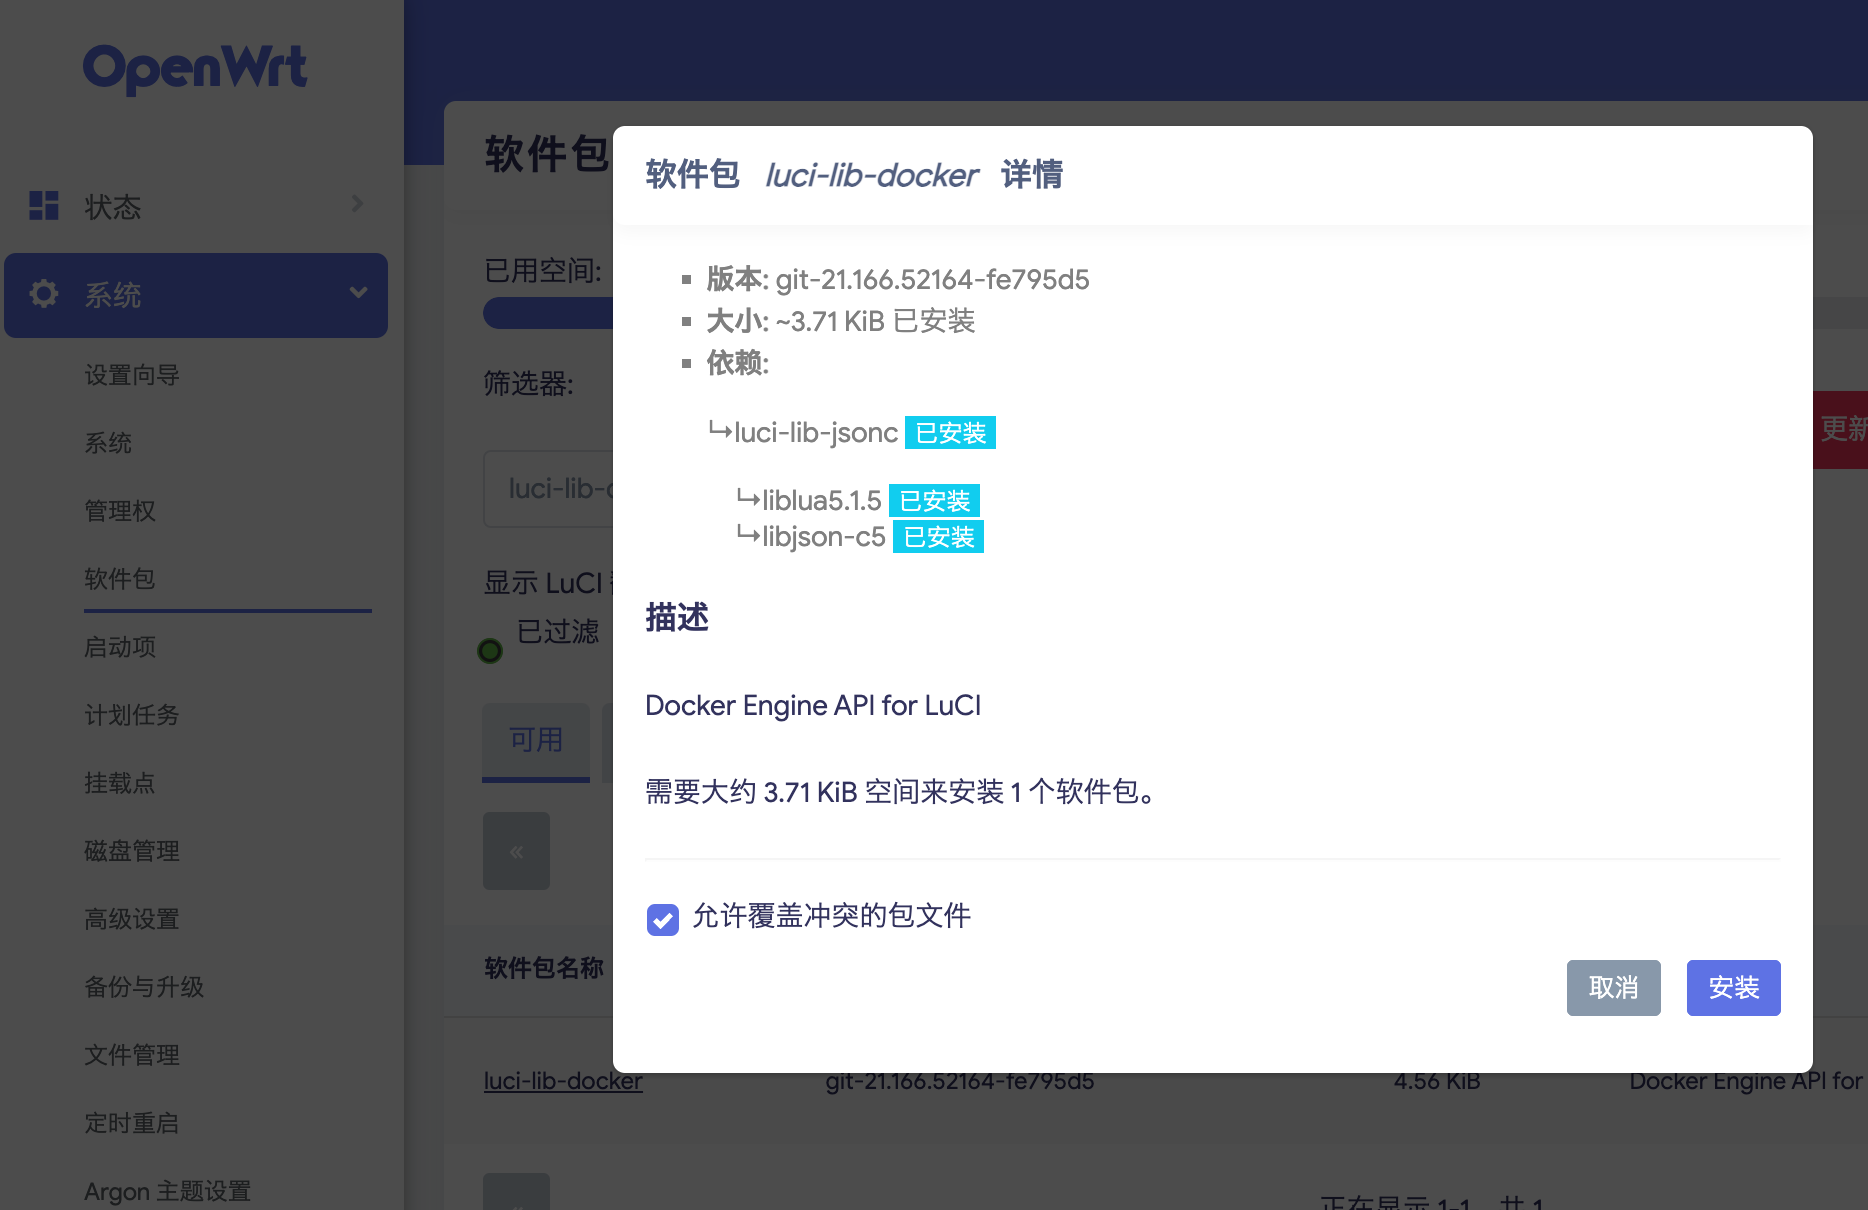The image size is (1868, 1210).
Task: Click the 软件包名称 column header
Action: click(x=544, y=968)
